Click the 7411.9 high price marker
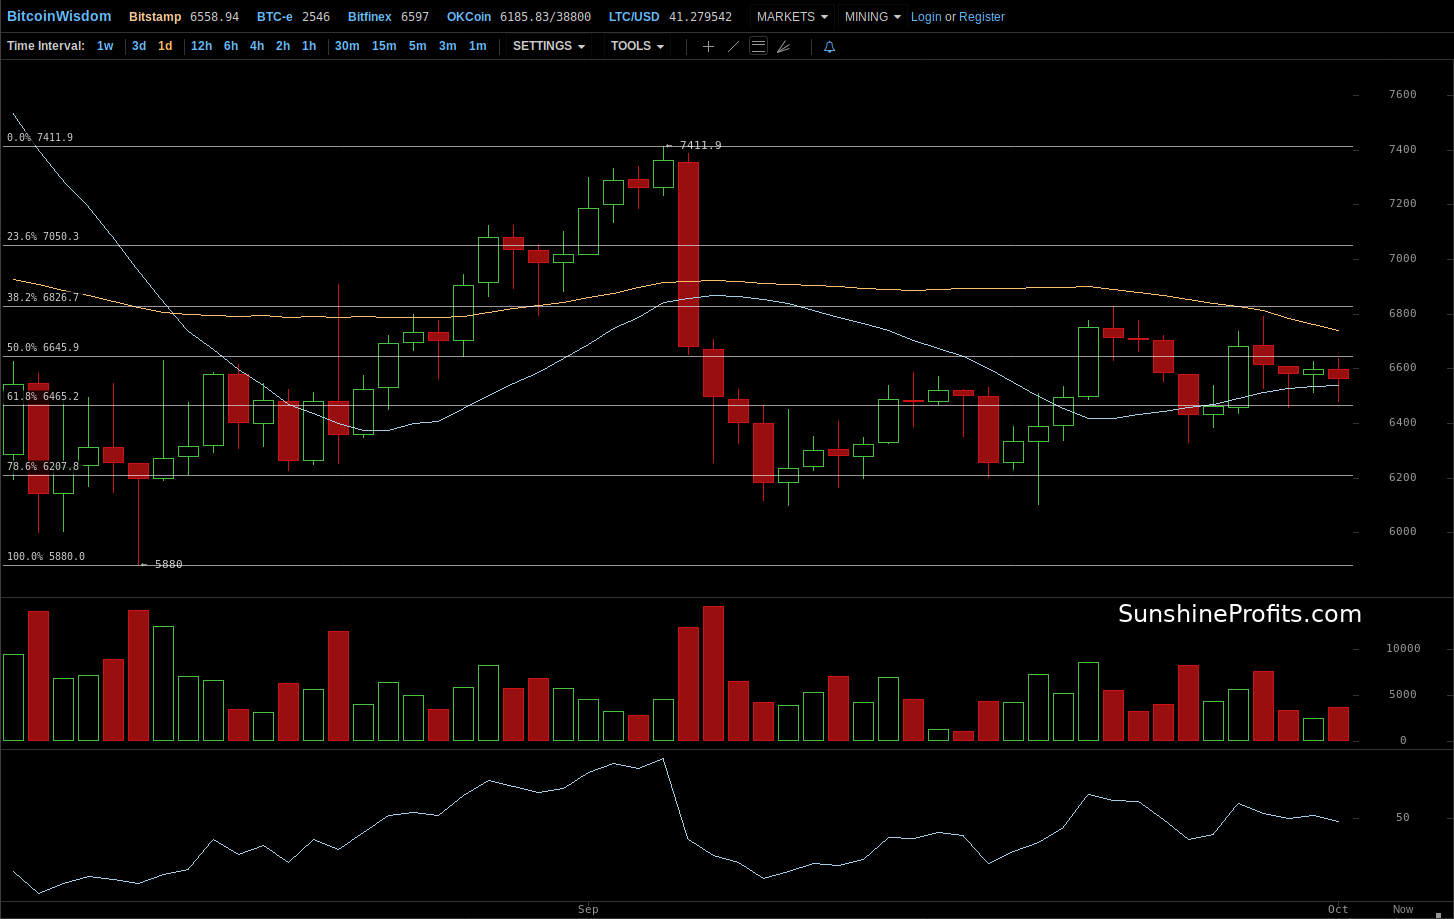Image resolution: width=1454 pixels, height=919 pixels. pyautogui.click(x=693, y=146)
